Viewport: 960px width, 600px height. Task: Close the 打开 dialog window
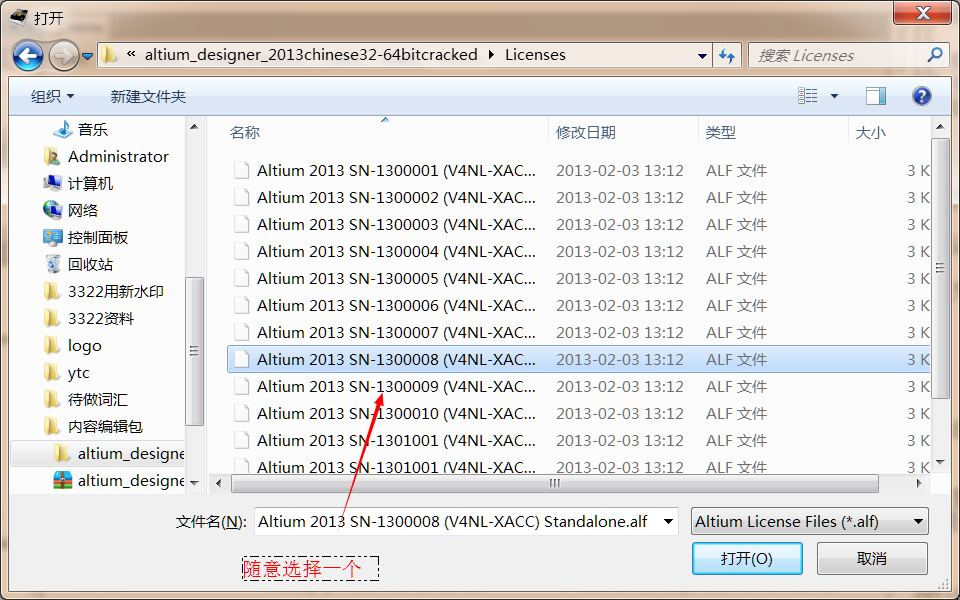click(923, 13)
